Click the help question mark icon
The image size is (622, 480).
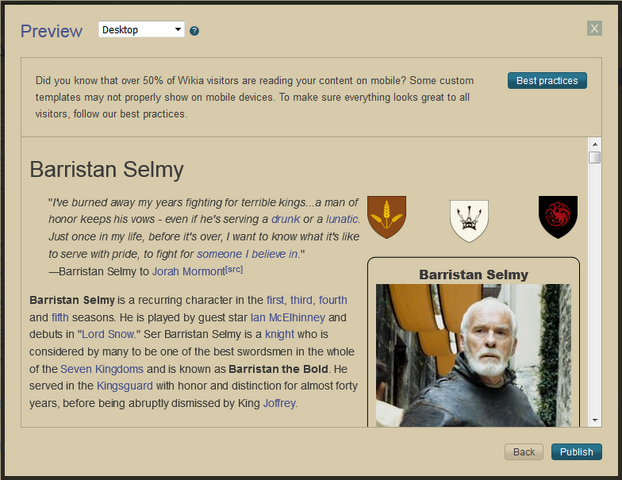pyautogui.click(x=194, y=31)
